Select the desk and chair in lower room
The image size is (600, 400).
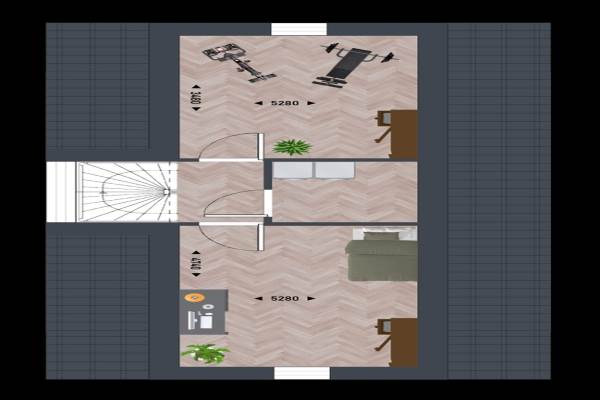click(398, 341)
